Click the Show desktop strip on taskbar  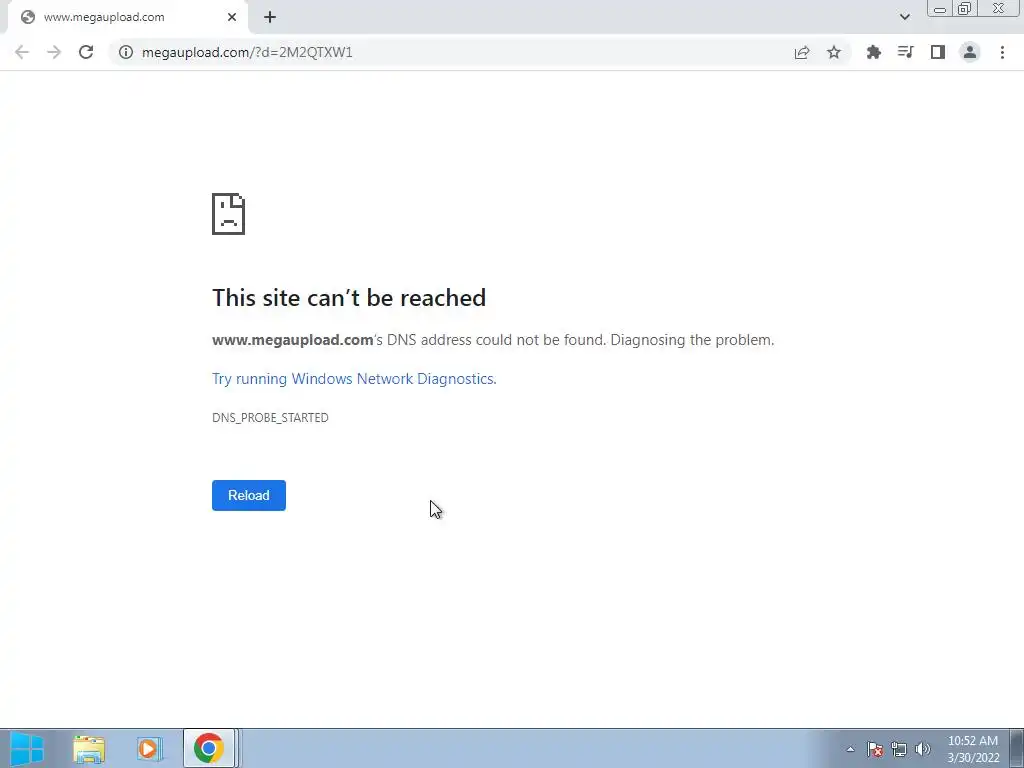1017,748
